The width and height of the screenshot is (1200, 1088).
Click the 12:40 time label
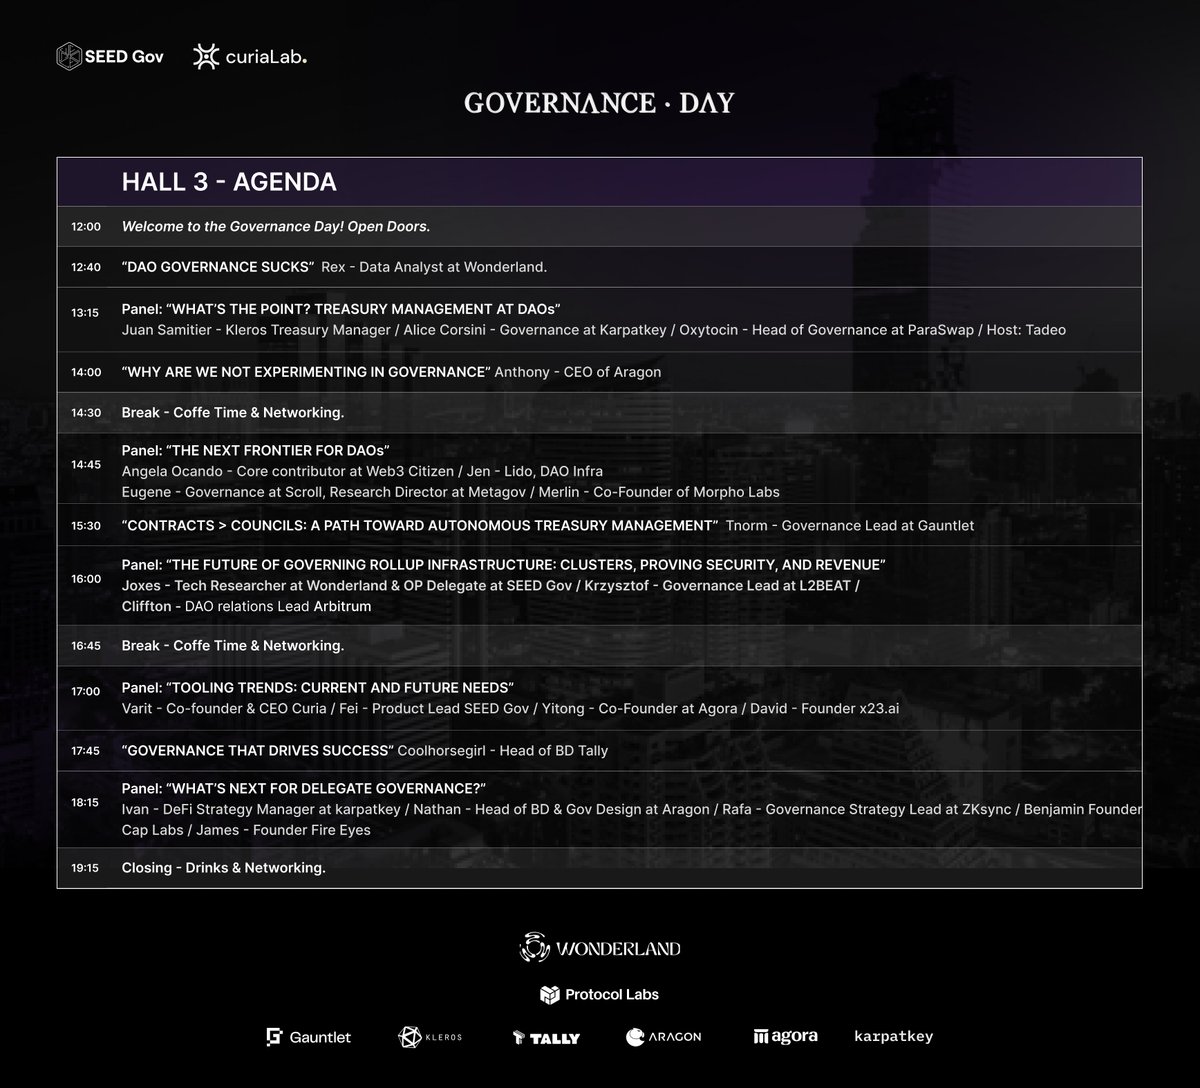(x=86, y=267)
